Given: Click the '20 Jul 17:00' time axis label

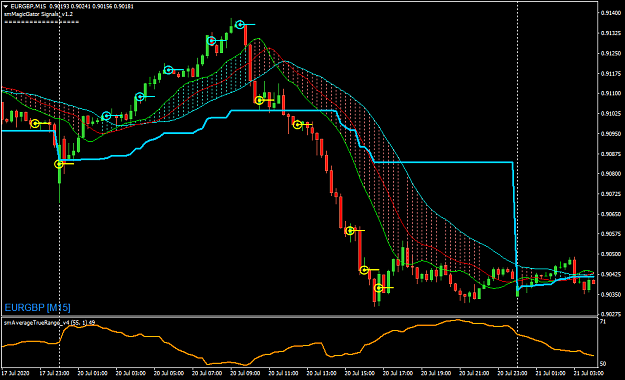Looking at the screenshot, I should pos(398,373).
